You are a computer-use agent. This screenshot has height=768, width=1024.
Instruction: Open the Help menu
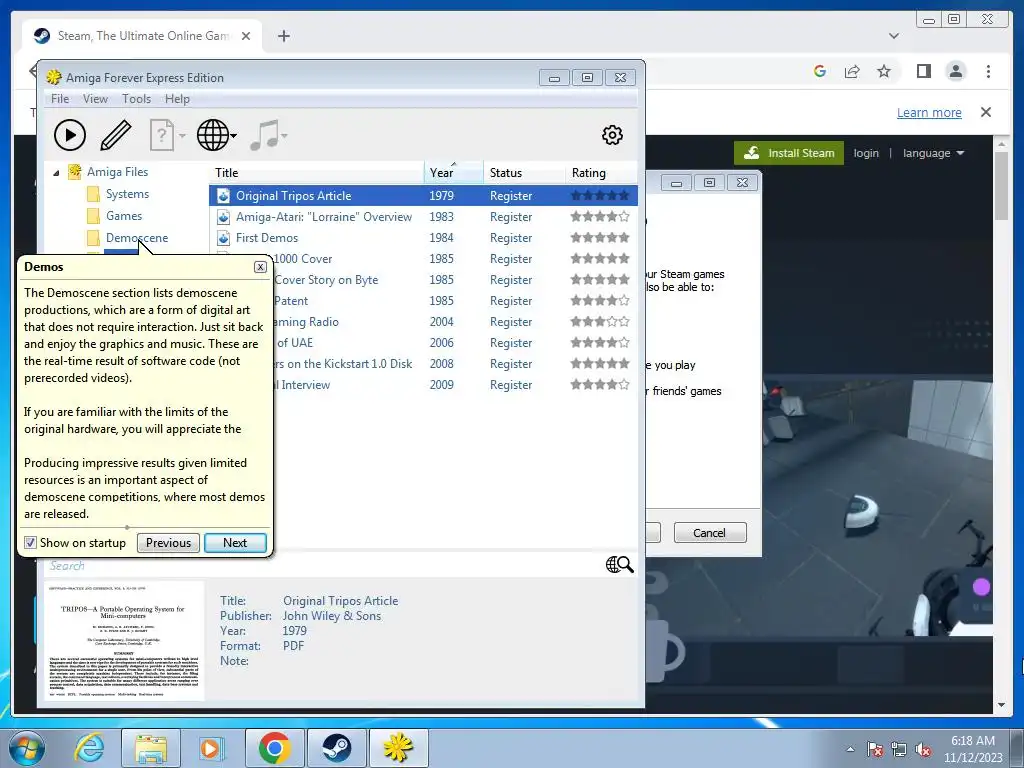click(177, 99)
